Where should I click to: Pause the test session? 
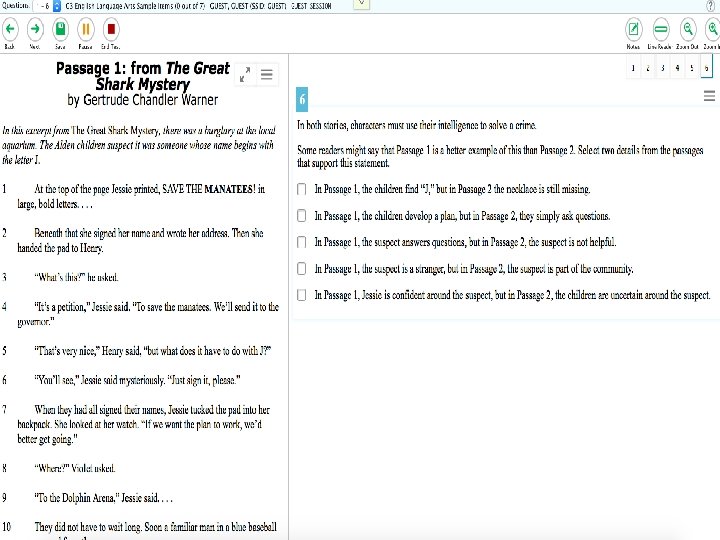point(85,29)
